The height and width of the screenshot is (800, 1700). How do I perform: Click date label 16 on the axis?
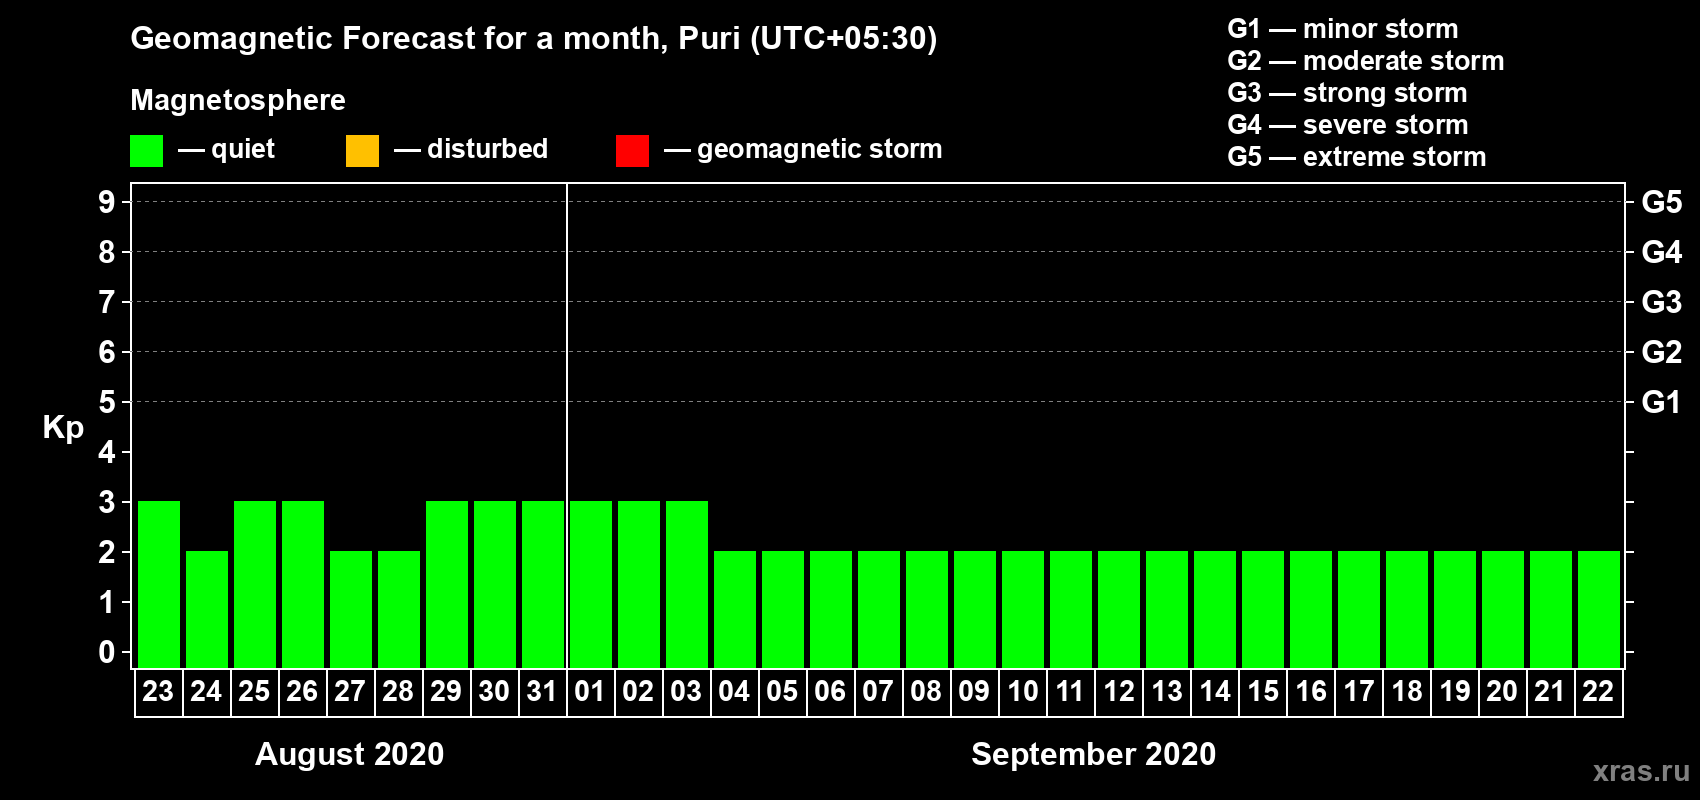[x=1310, y=692]
